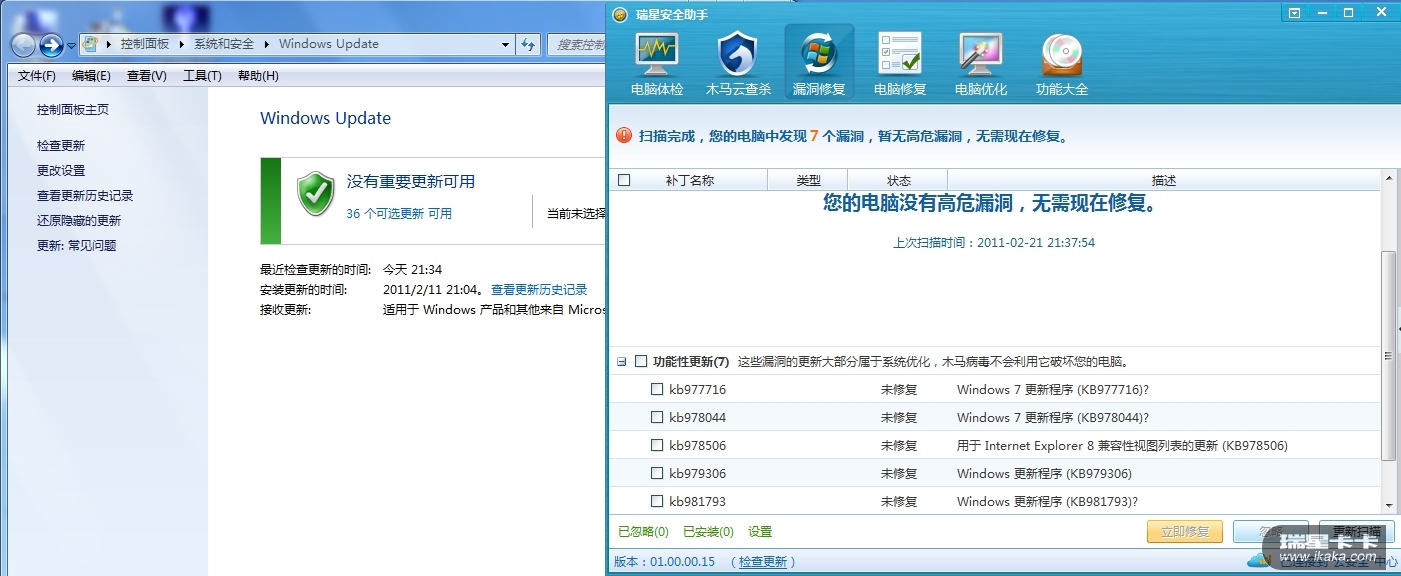Viewport: 1401px width, 576px height.
Task: Click the 更新扫描 rescan button
Action: tap(1357, 532)
